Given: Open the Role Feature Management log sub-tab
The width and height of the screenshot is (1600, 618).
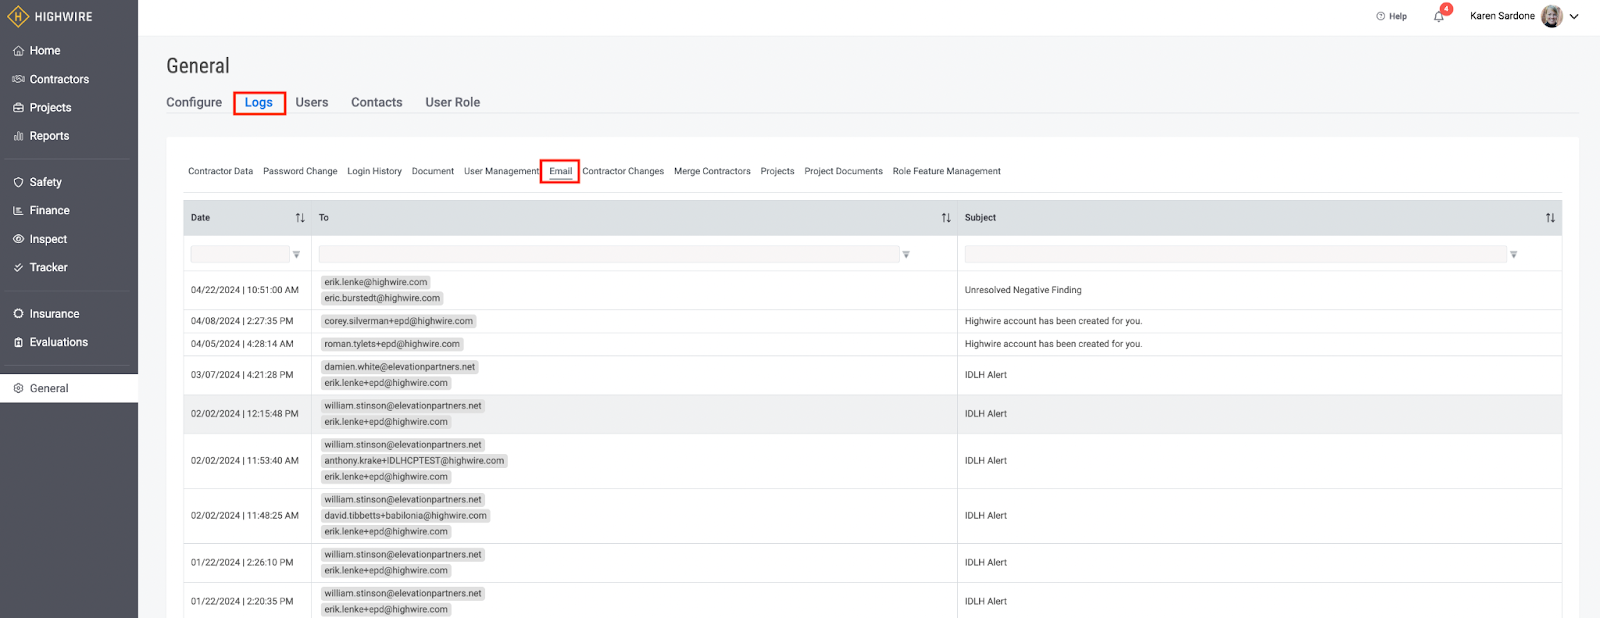Looking at the screenshot, I should 947,171.
